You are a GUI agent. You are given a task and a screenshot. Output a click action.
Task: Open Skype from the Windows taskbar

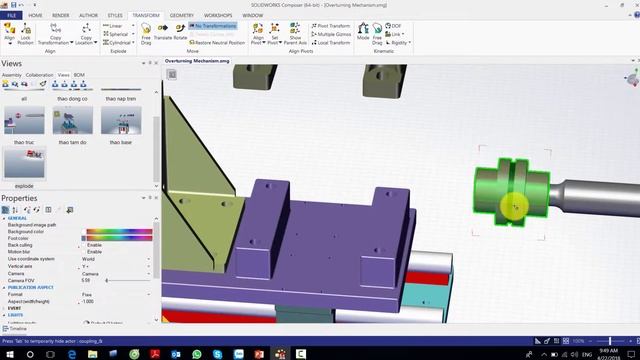pos(218,354)
